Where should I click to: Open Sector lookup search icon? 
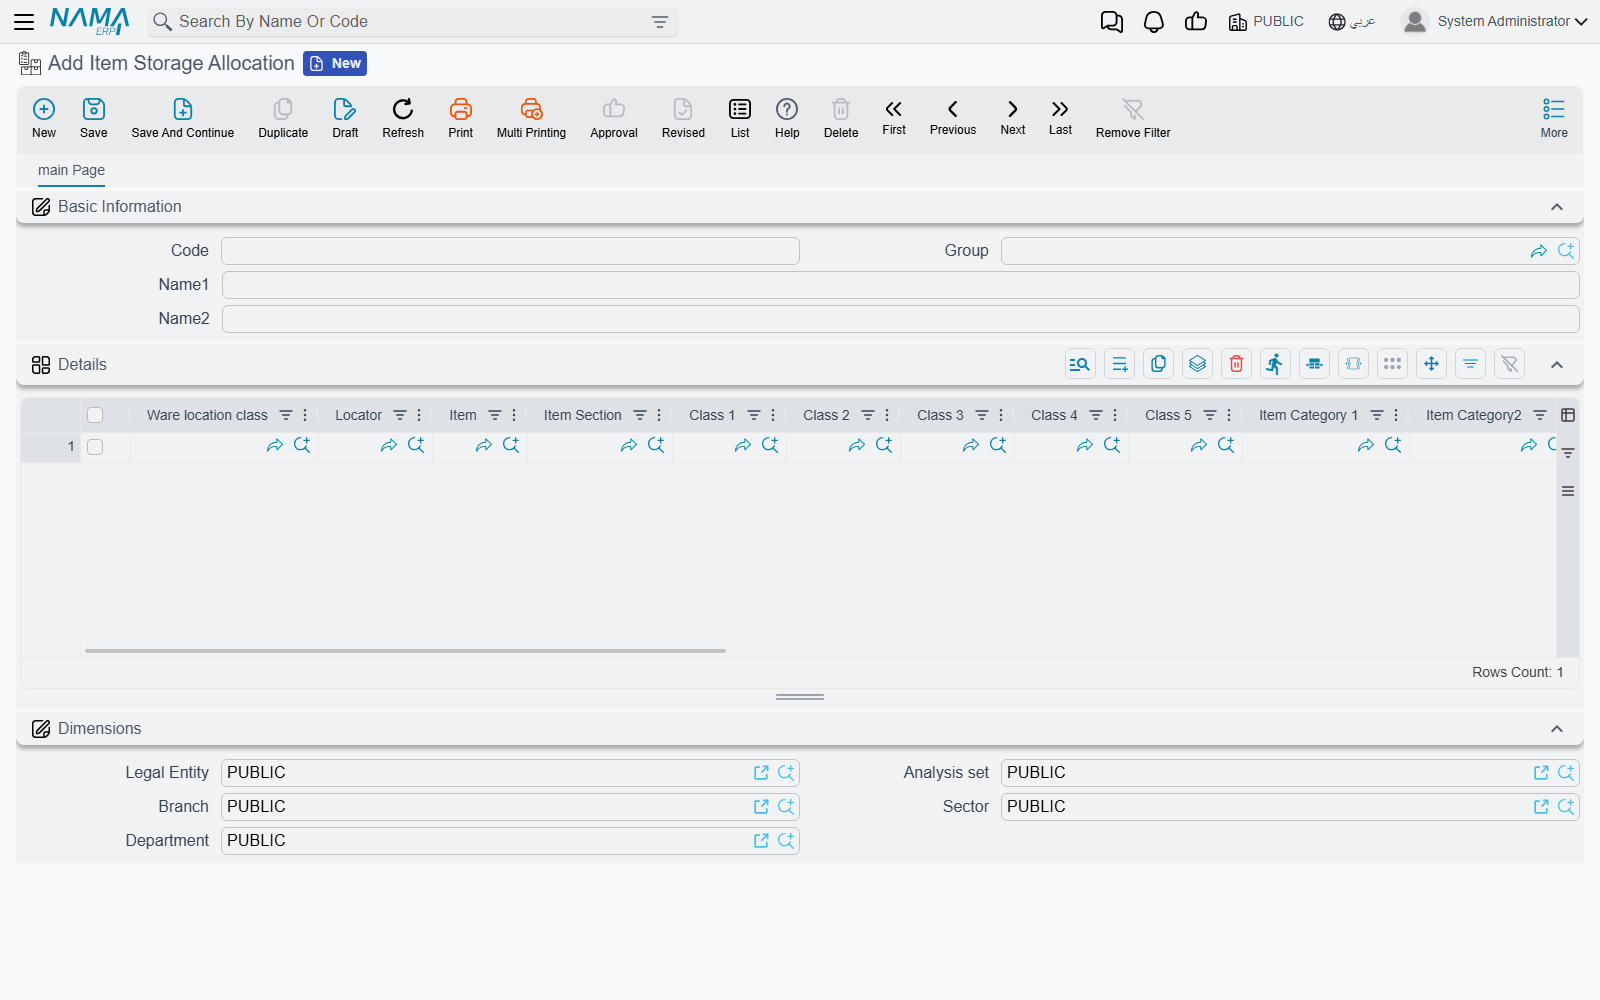(1566, 807)
